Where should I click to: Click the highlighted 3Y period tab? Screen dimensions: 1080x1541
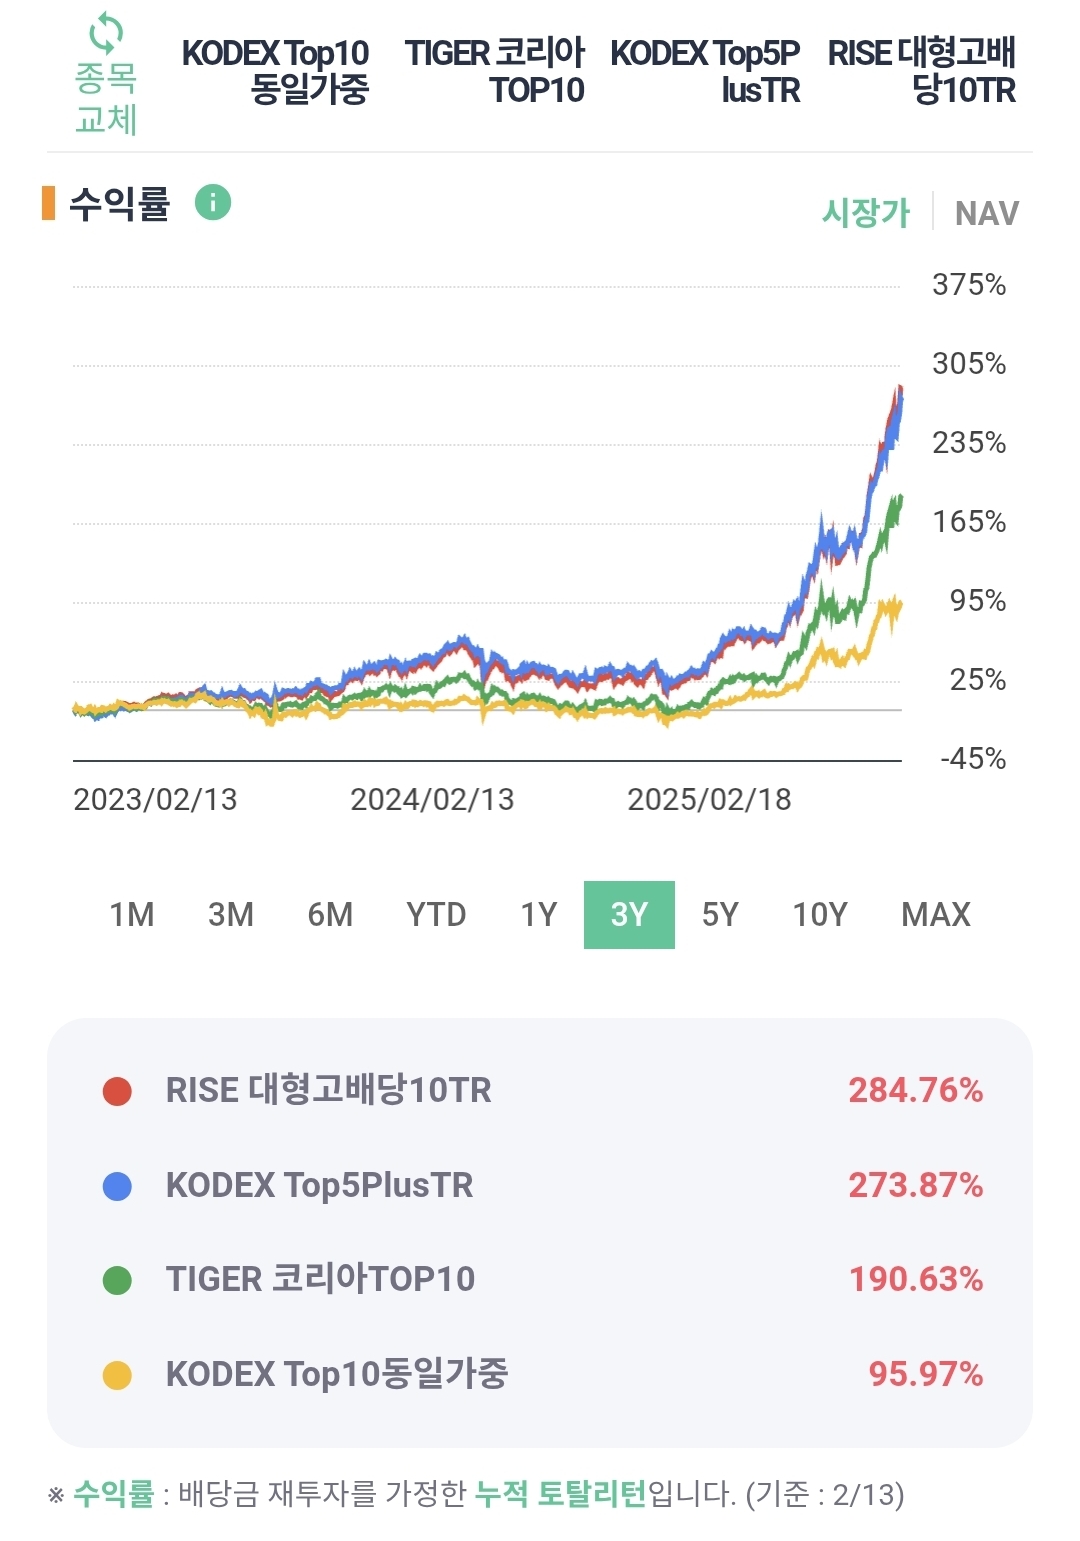629,914
